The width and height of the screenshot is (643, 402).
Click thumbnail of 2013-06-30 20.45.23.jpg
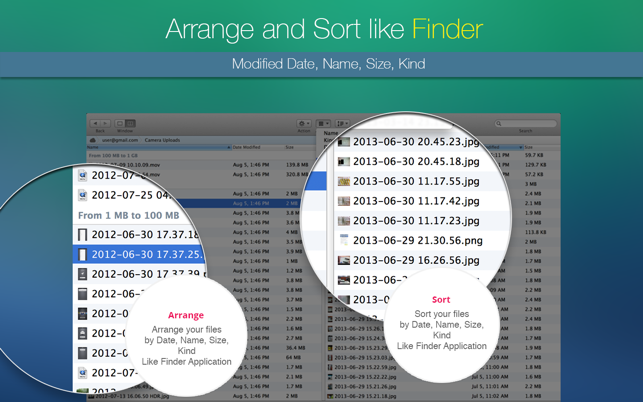(344, 142)
